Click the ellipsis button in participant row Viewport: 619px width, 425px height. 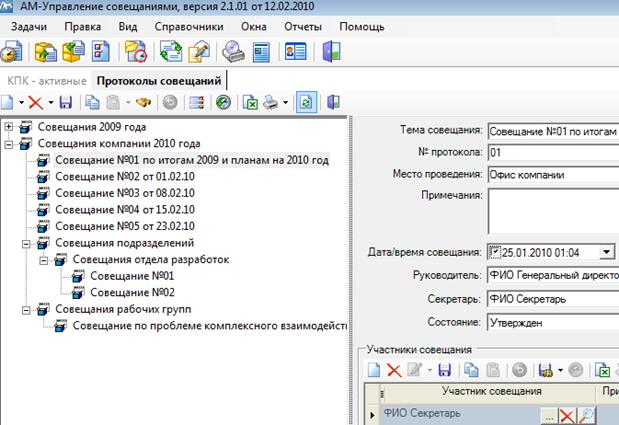[x=549, y=415]
